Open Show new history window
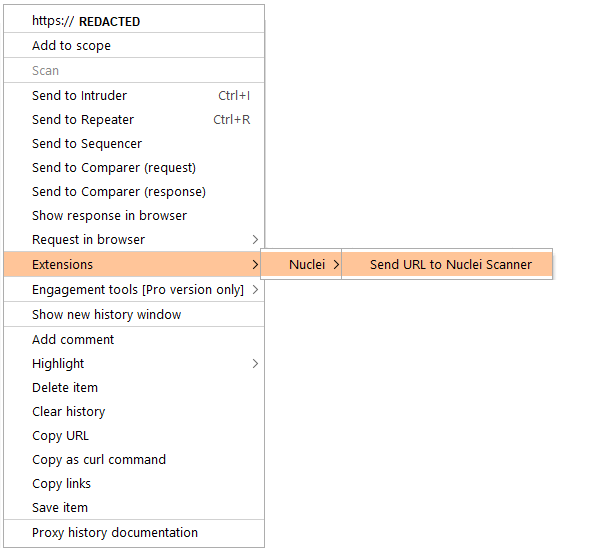Image resolution: width=597 pixels, height=554 pixels. click(x=134, y=315)
